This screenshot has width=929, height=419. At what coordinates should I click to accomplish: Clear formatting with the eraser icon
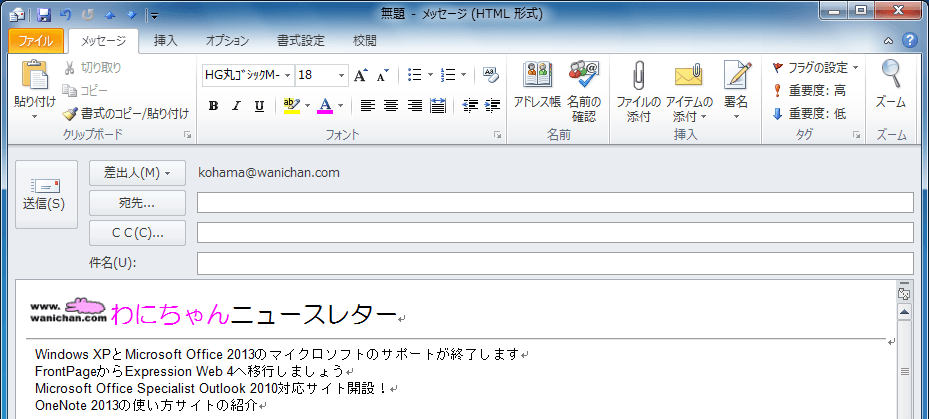[x=491, y=75]
